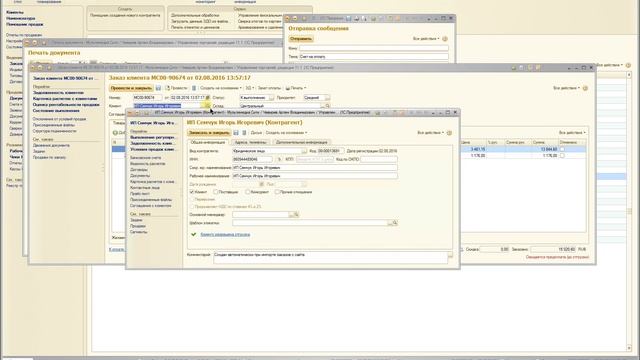This screenshot has width=640, height=360.
Task: Toggle the Прочие отношения checkbox
Action: click(x=277, y=191)
